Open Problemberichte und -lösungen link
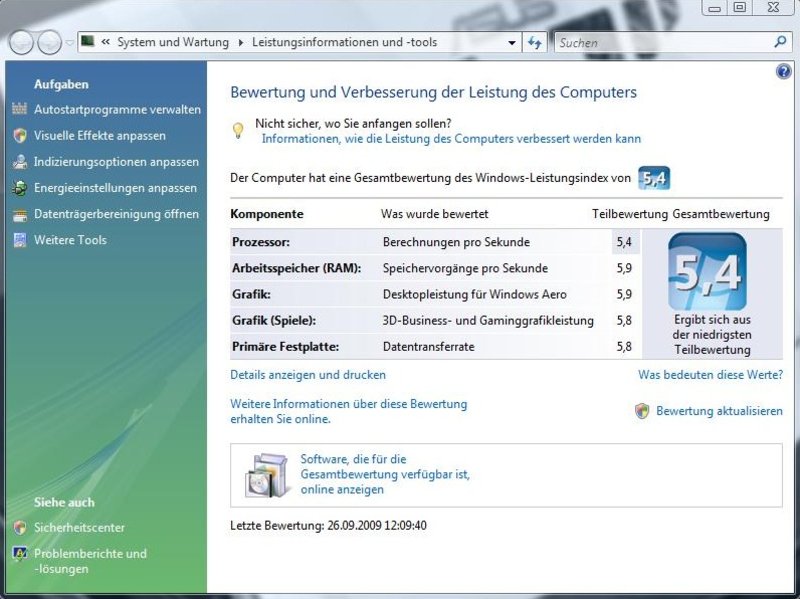The image size is (800, 599). click(x=90, y=561)
